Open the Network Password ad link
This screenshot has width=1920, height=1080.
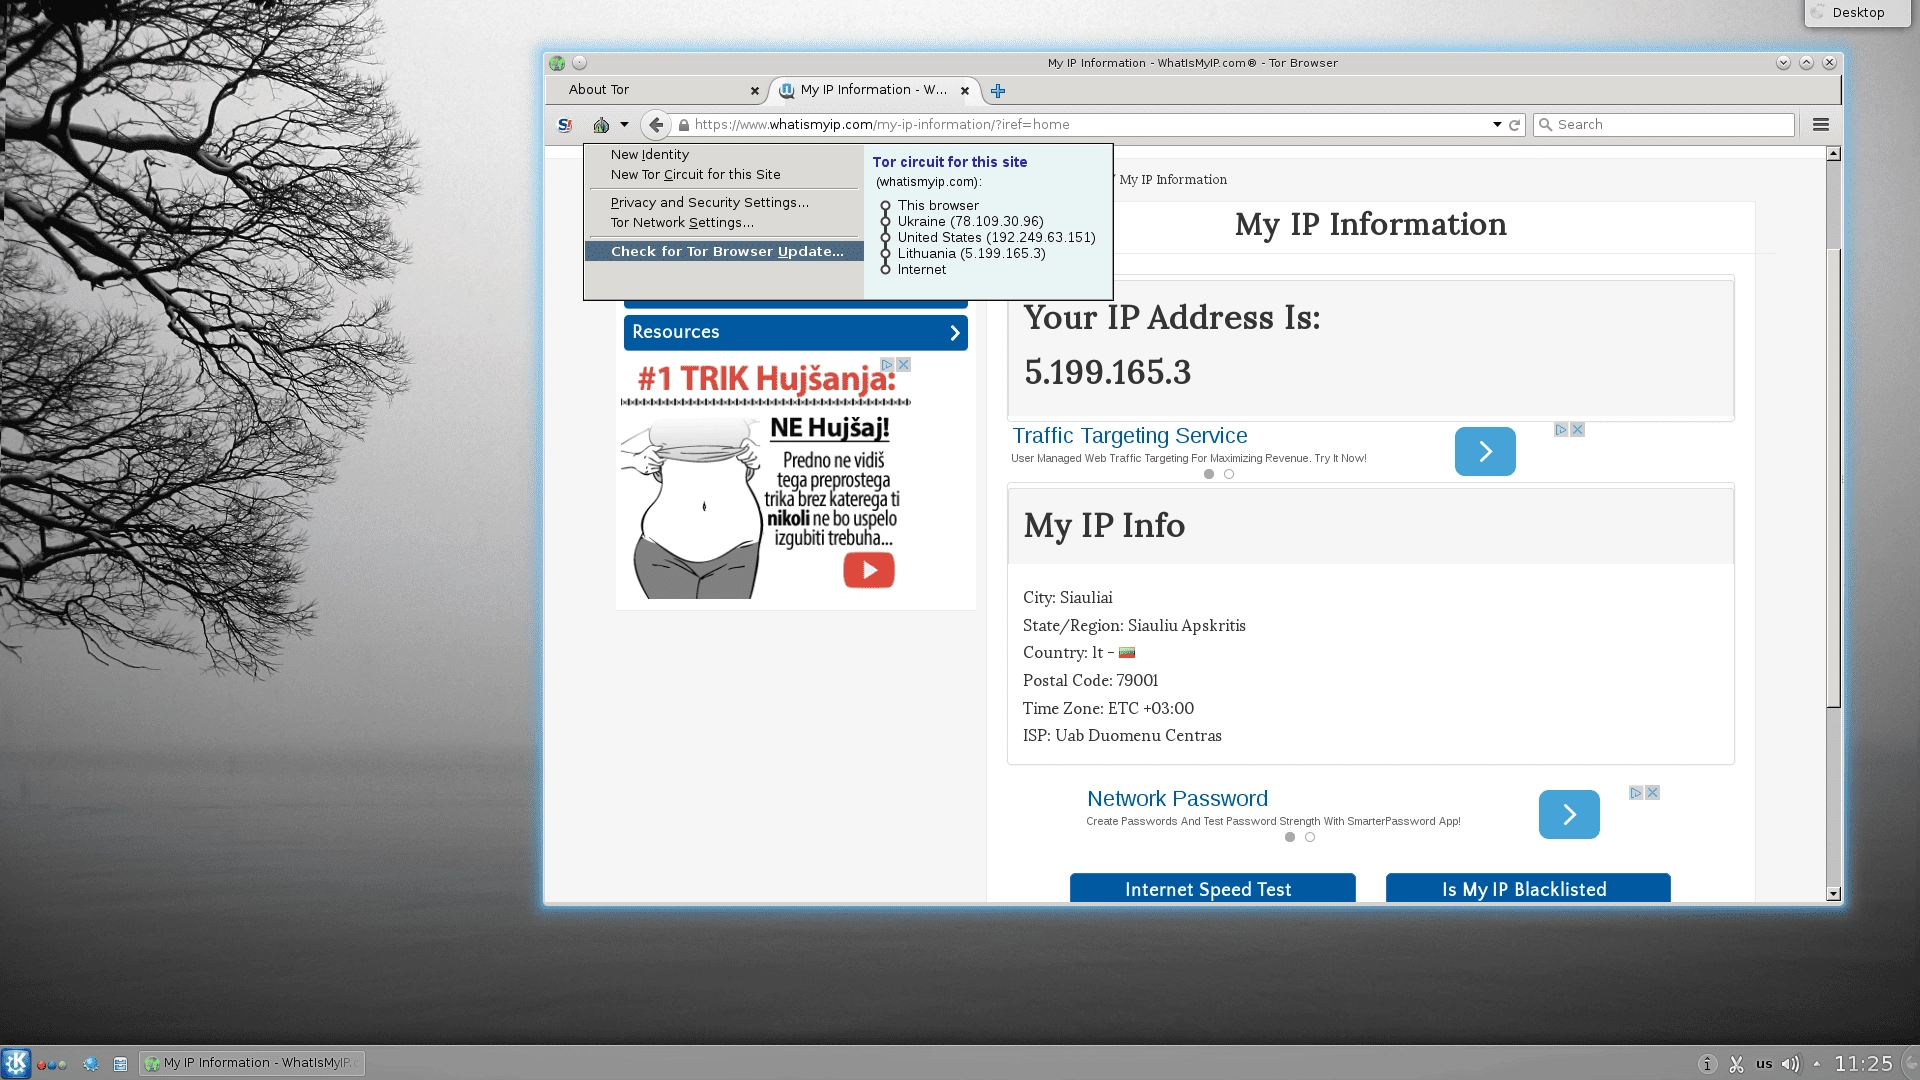[1177, 799]
